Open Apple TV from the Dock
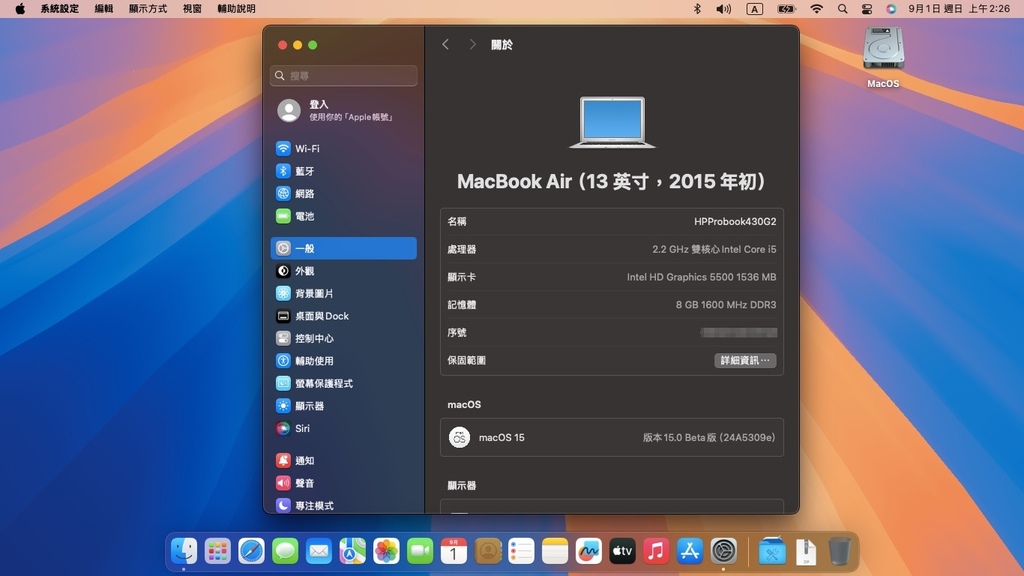1024x576 pixels. (622, 551)
